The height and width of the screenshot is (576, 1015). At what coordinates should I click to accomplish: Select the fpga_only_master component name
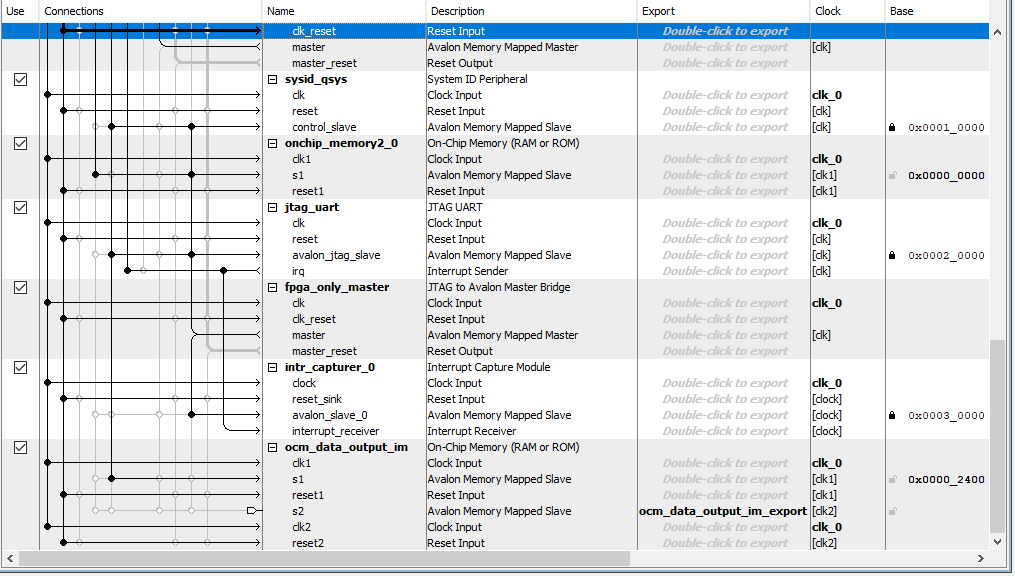(x=337, y=287)
